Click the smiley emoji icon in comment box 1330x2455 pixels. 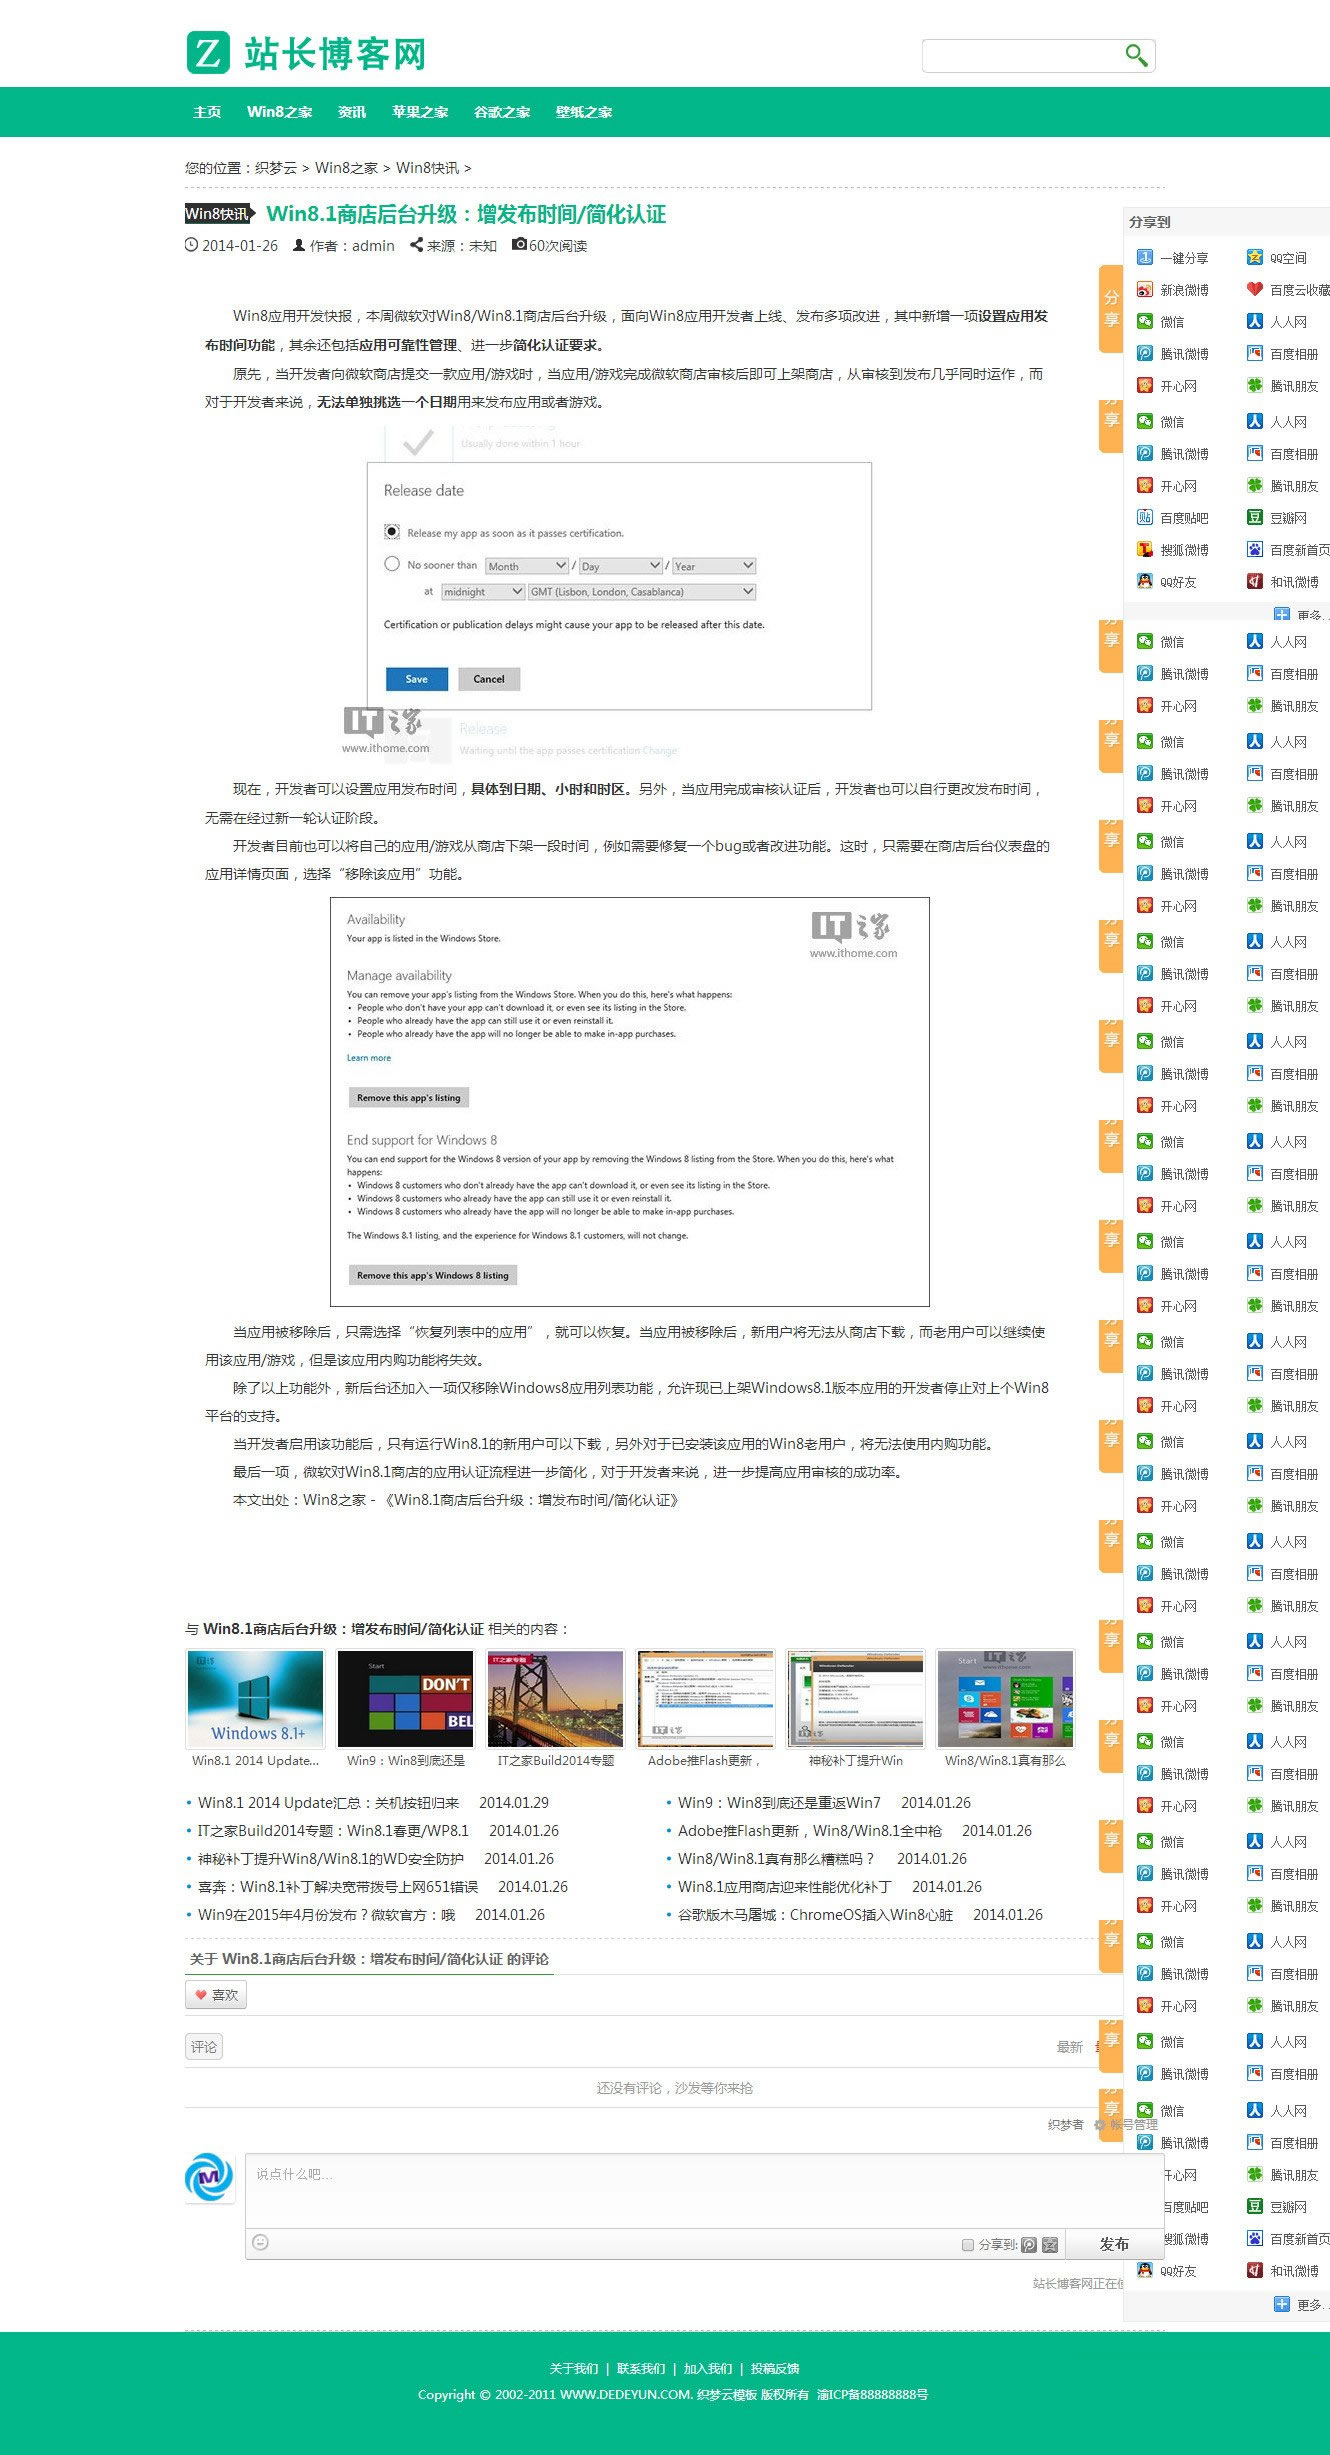[x=260, y=2242]
